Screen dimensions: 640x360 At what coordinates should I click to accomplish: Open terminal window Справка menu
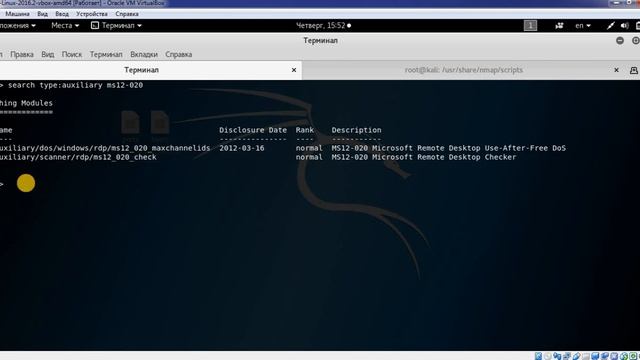point(179,54)
